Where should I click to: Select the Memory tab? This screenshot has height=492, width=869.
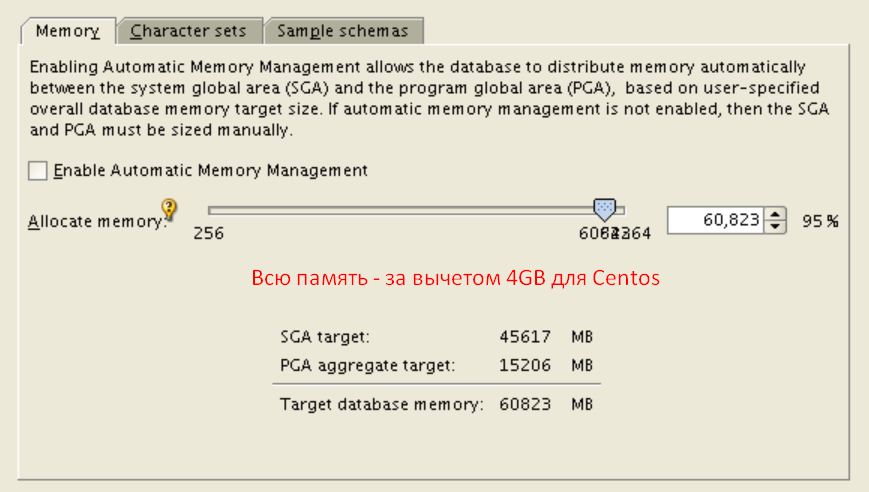click(x=67, y=31)
